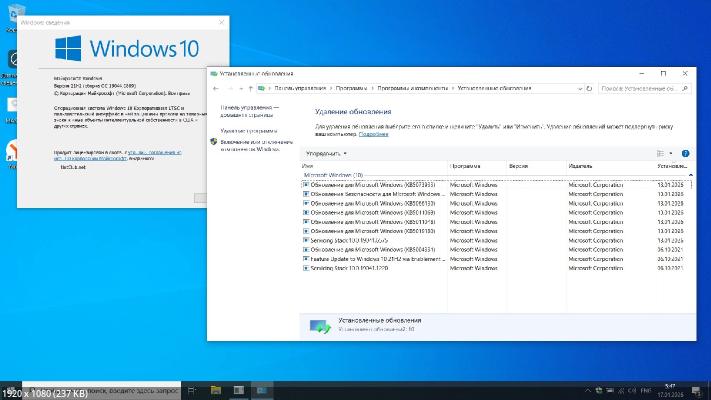Viewport: 711px width, 400px height.
Task: Click the view options icon in the toolbar
Action: [x=661, y=153]
